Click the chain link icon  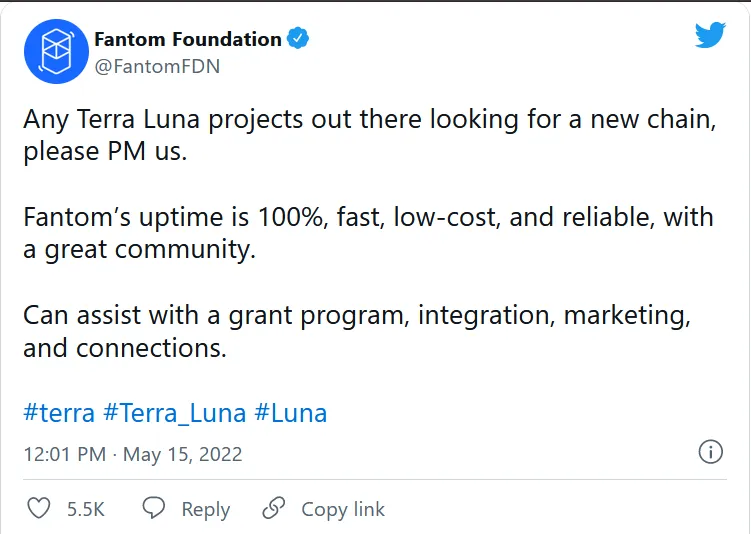[x=273, y=508]
